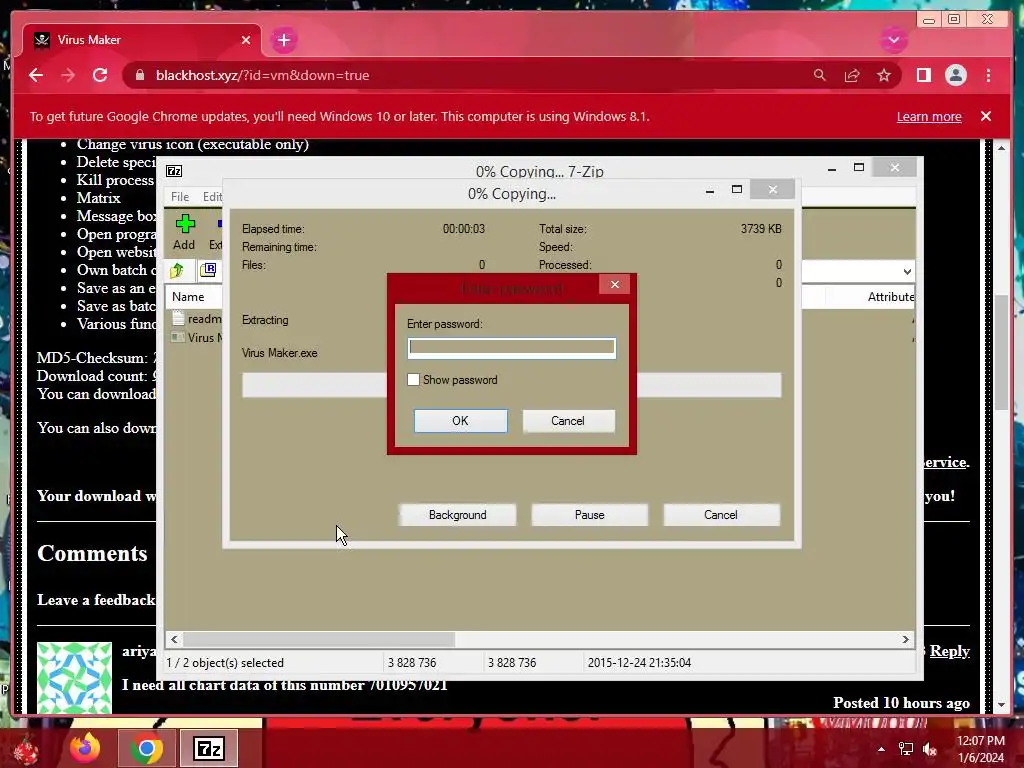The image size is (1024, 768).
Task: Click the extraction progress bar
Action: point(511,385)
